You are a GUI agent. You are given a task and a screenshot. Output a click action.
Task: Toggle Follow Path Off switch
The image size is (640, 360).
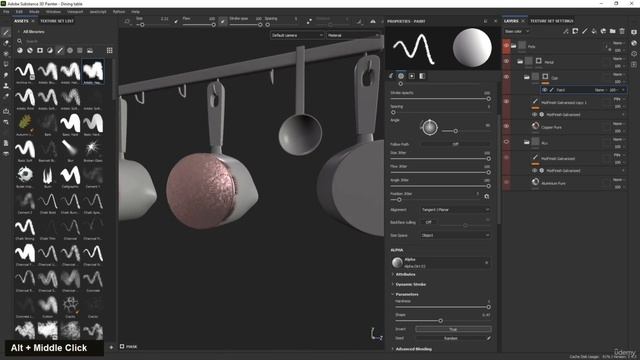pos(456,144)
